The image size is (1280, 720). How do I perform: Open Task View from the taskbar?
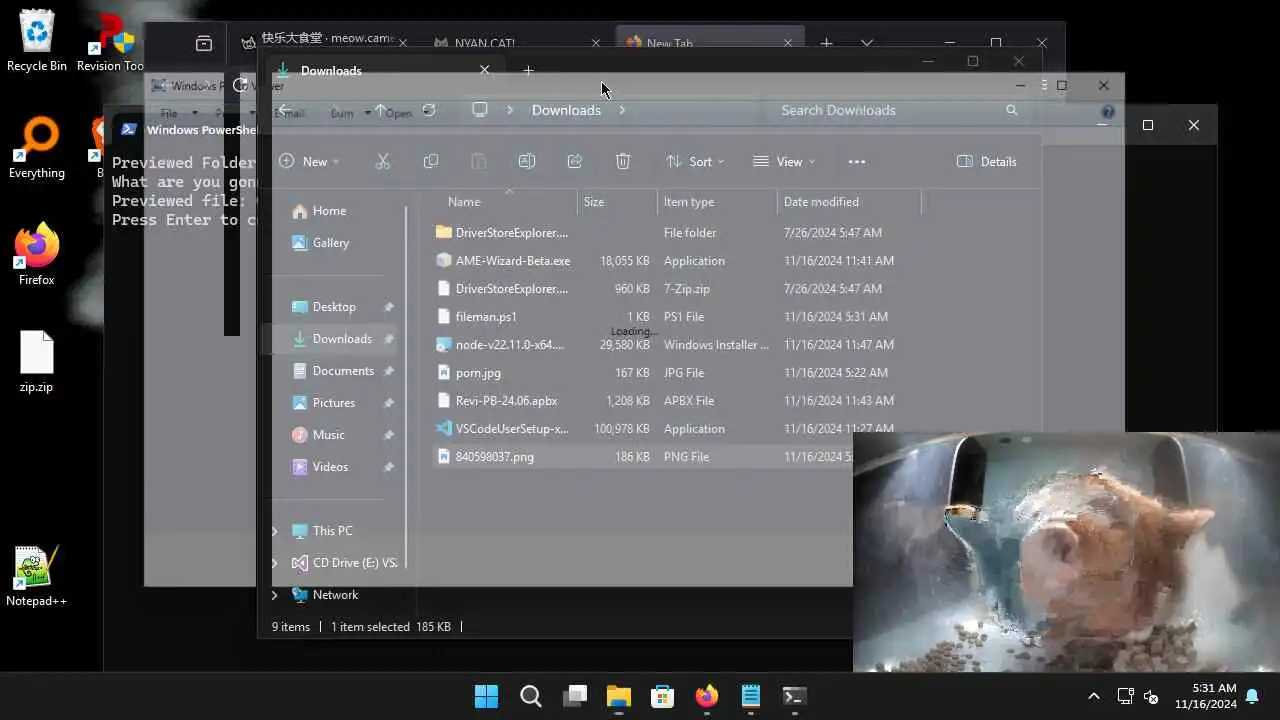tap(575, 696)
